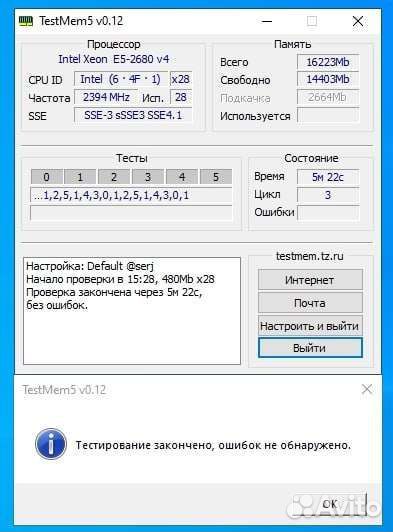This screenshot has width=393, height=532.
Task: Click the Всего 16223Mb field
Action: [x=328, y=62]
